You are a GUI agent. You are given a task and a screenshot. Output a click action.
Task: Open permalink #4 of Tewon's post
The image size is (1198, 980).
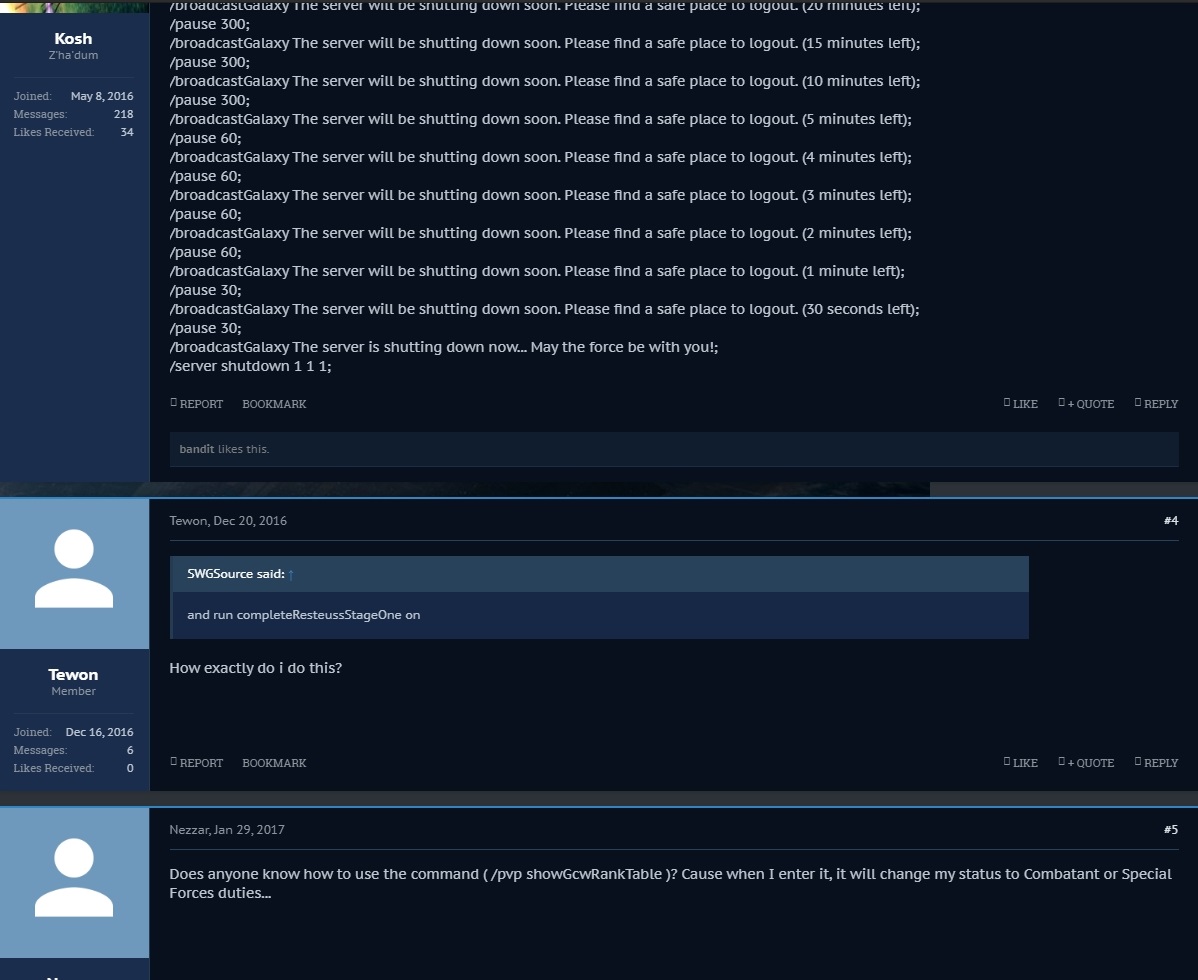point(1170,520)
